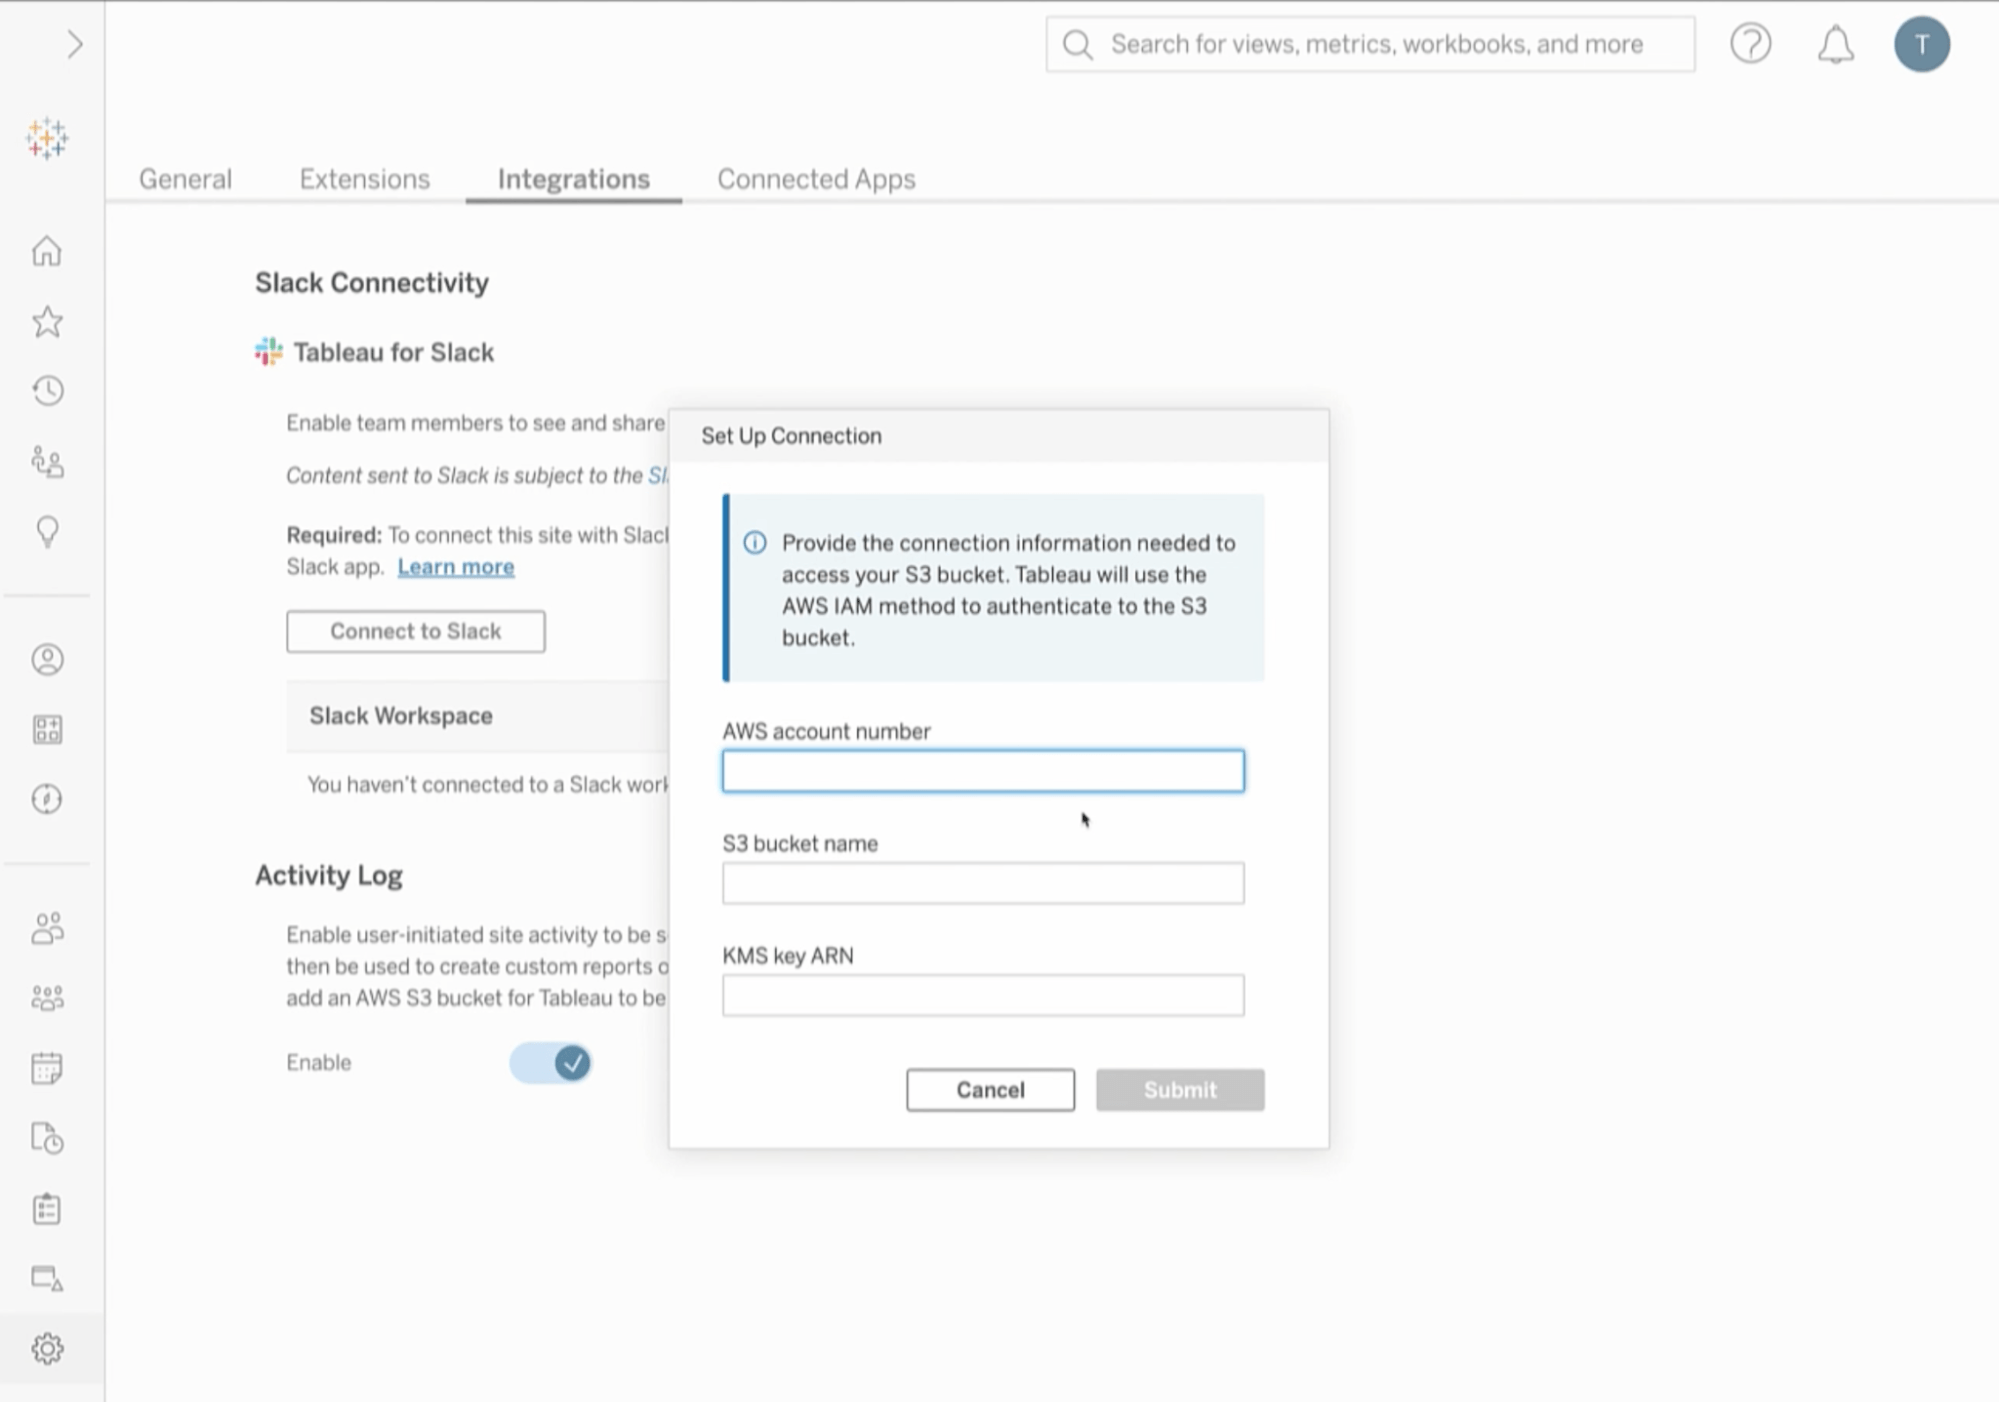Click the Cancel button in dialog
The image size is (1999, 1402).
pyautogui.click(x=990, y=1089)
